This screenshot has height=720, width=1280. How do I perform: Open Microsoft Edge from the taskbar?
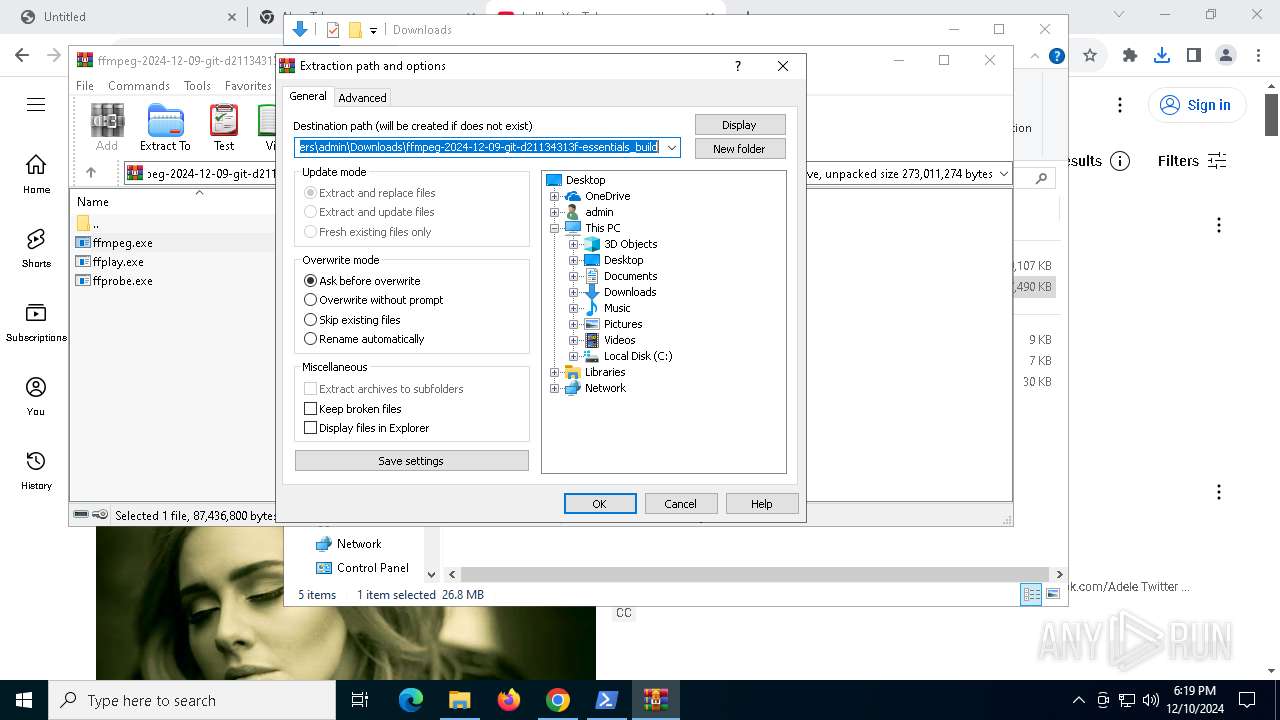(x=411, y=700)
